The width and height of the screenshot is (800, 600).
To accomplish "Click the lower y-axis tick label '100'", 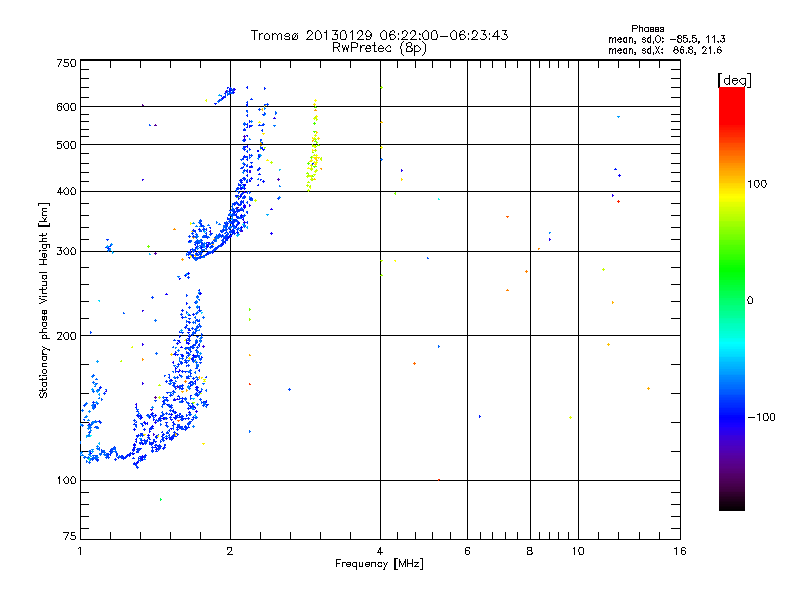I will 66,481.
